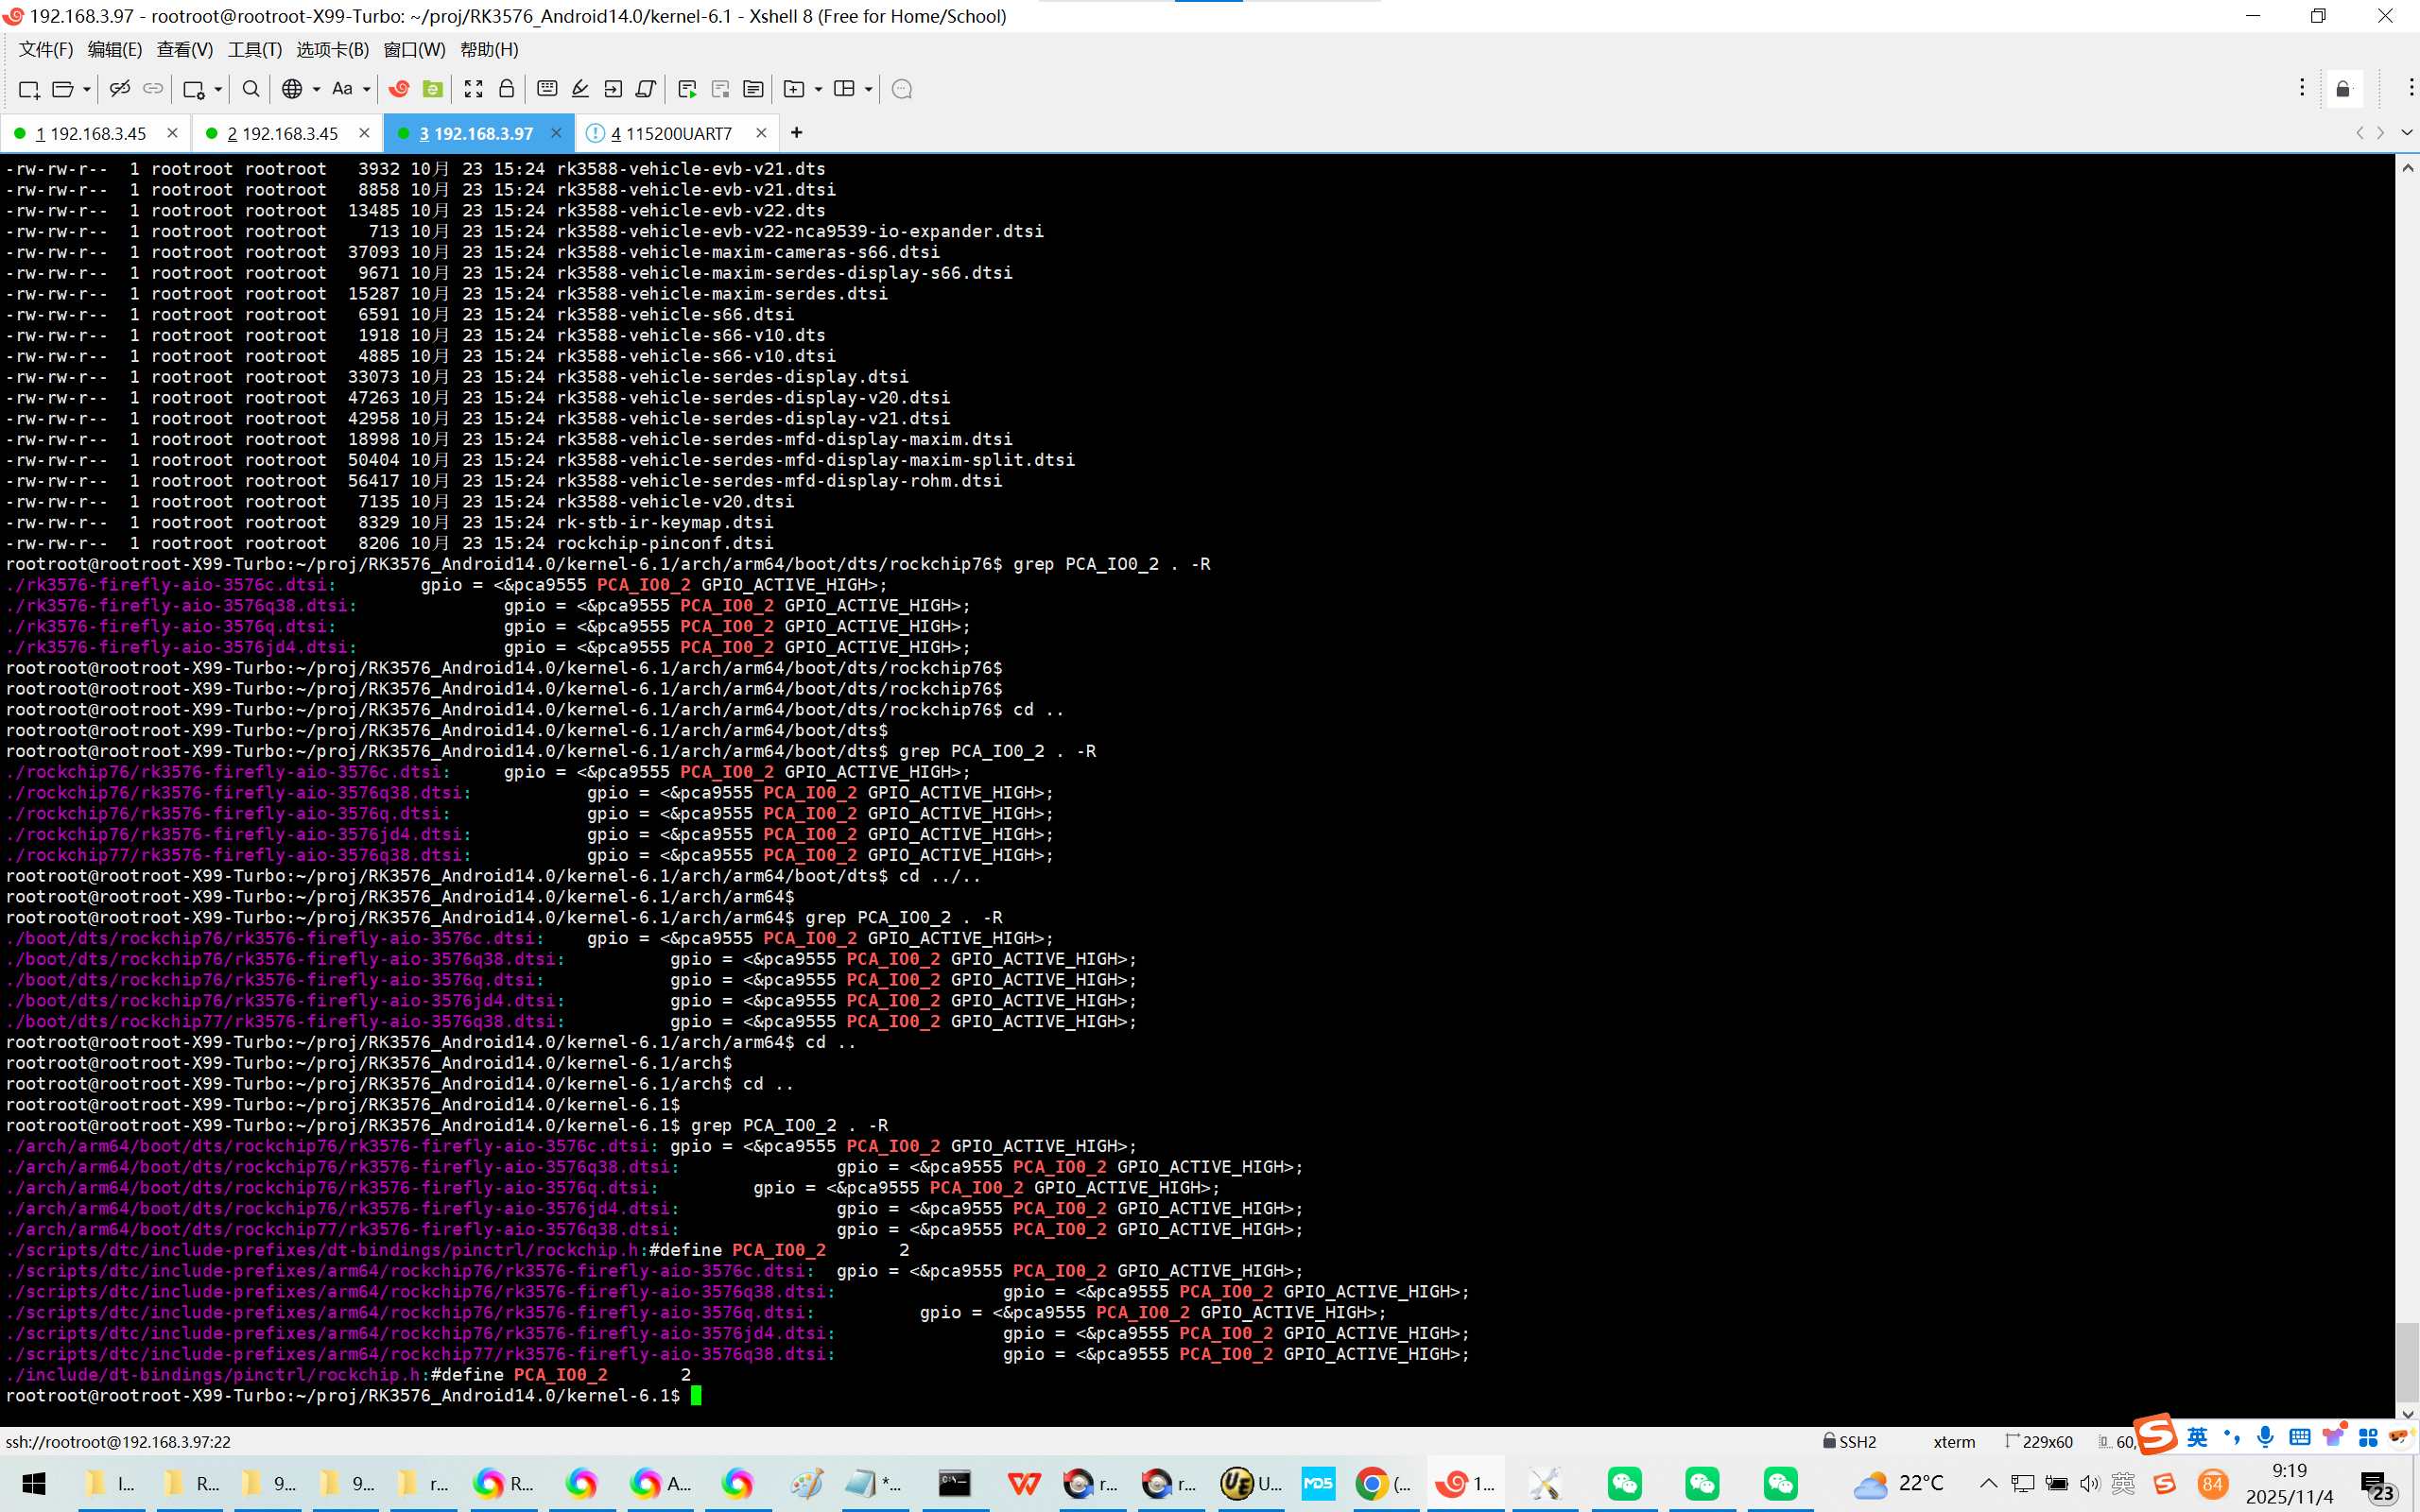Toggle the compose bar keyboard icon
The image size is (2420, 1512).
tap(546, 89)
